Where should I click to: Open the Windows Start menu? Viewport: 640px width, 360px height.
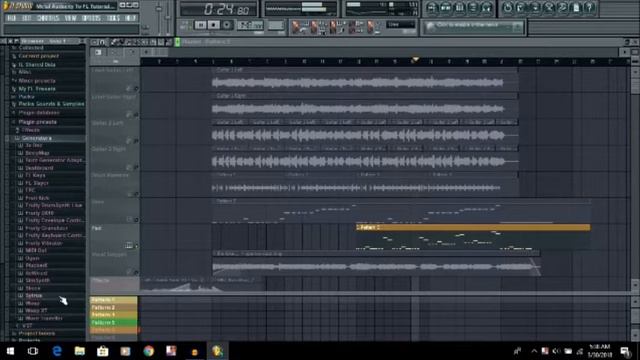(10, 351)
